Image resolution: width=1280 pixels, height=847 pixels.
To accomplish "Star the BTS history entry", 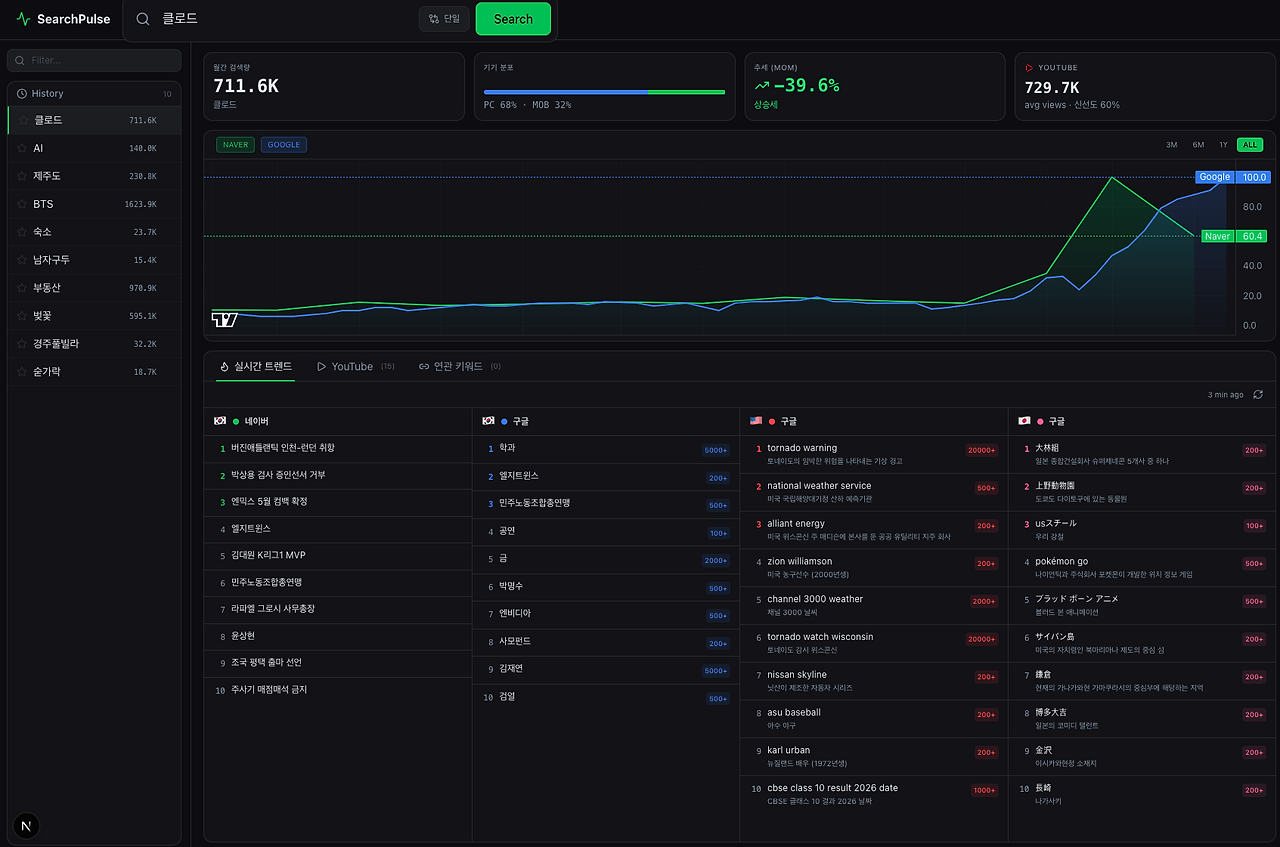I will (23, 204).
